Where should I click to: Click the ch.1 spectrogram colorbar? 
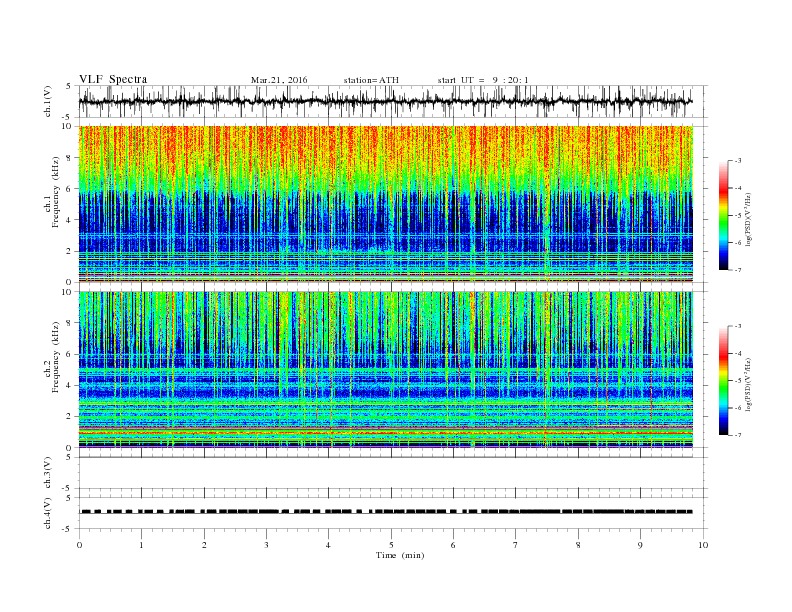coord(723,215)
